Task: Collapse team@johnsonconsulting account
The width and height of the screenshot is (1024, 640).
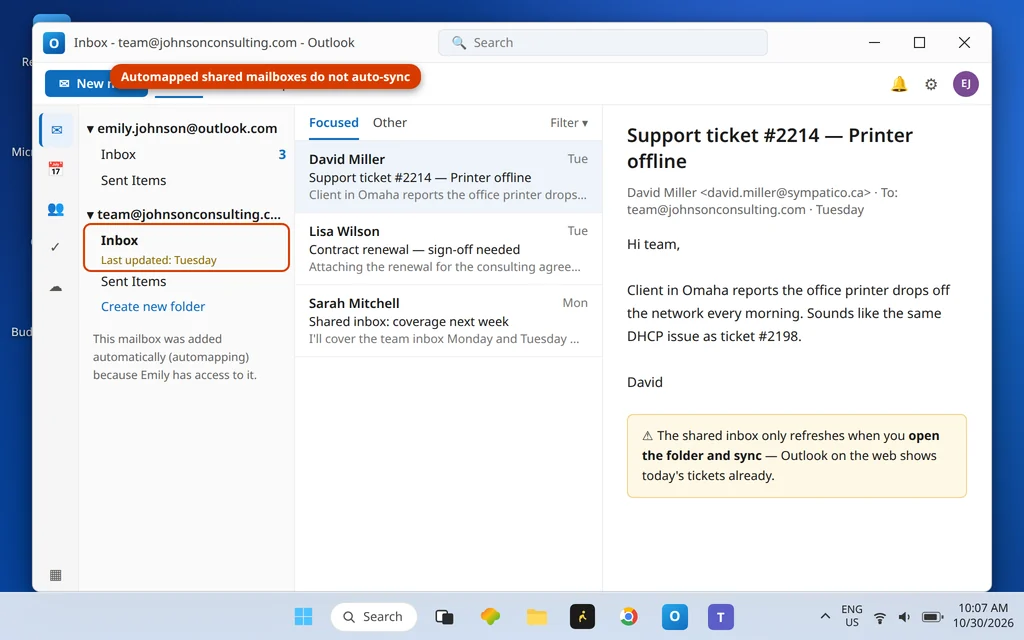Action: tap(90, 215)
